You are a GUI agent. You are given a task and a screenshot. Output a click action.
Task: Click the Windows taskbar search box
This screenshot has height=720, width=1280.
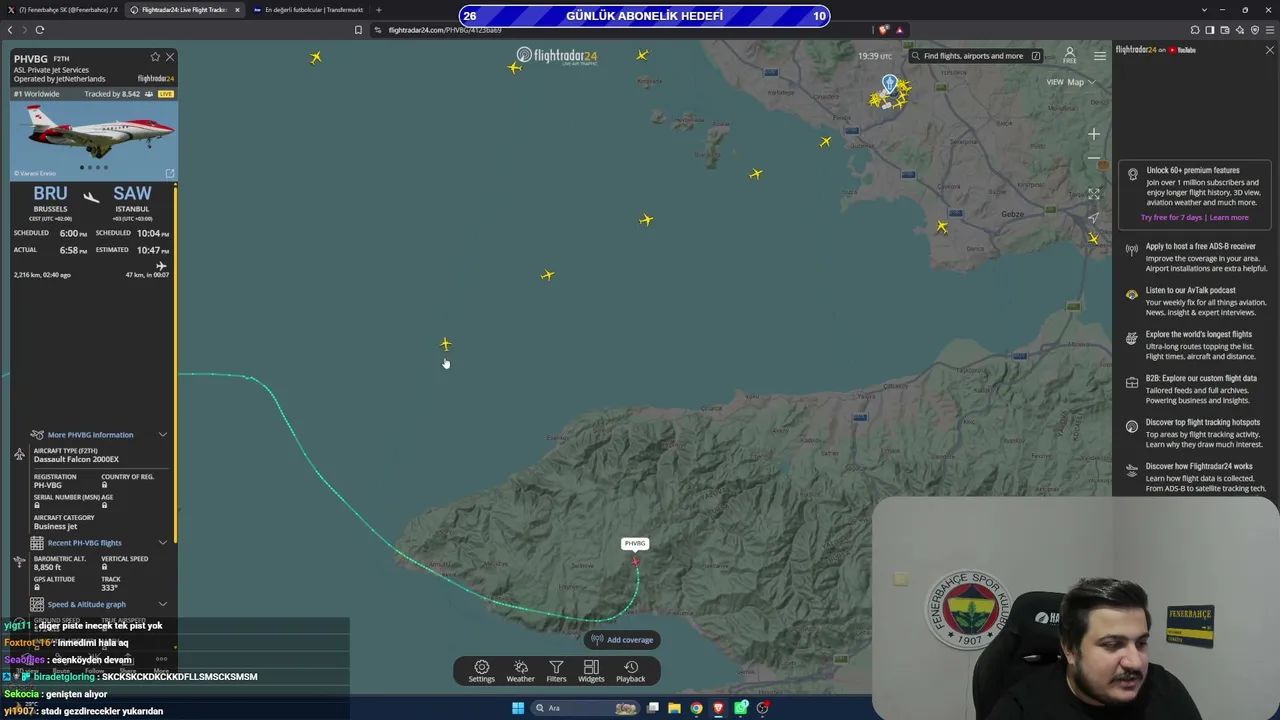(587, 708)
